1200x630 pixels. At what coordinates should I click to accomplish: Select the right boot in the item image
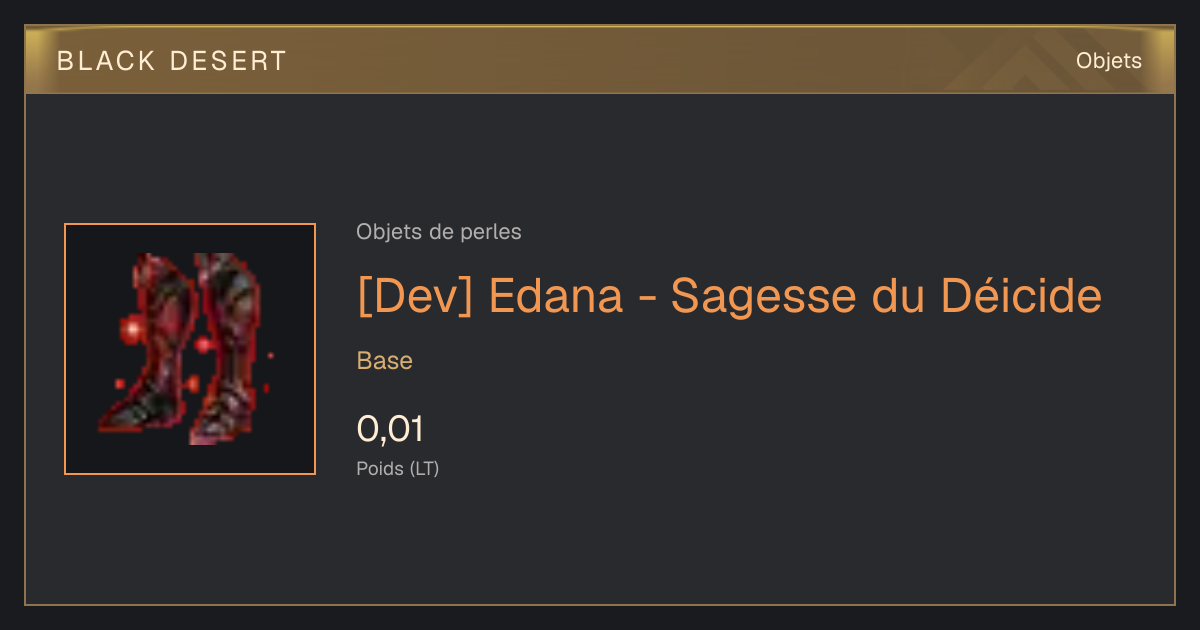(228, 349)
